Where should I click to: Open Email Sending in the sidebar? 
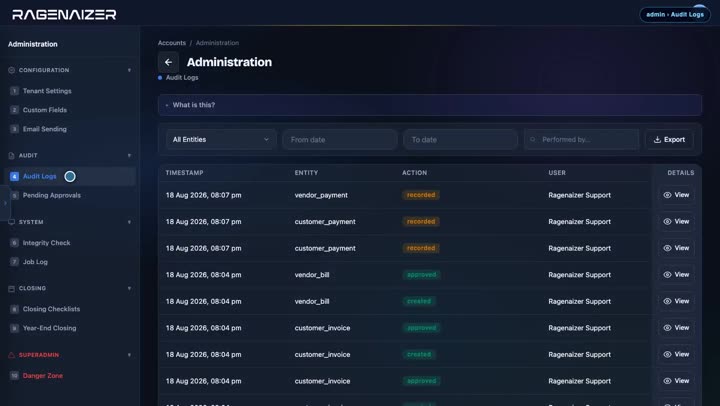click(70, 129)
